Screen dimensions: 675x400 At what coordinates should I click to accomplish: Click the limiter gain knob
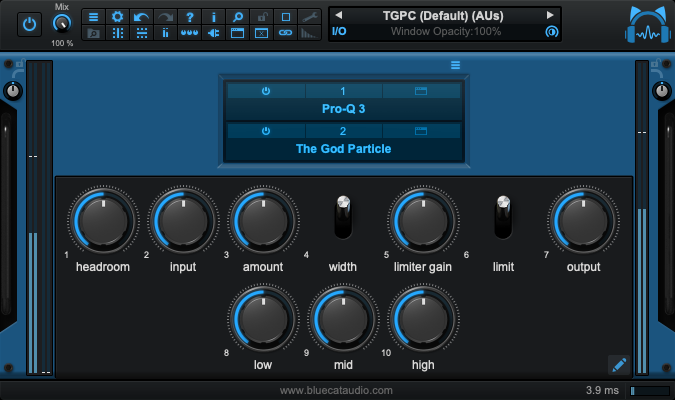click(424, 221)
